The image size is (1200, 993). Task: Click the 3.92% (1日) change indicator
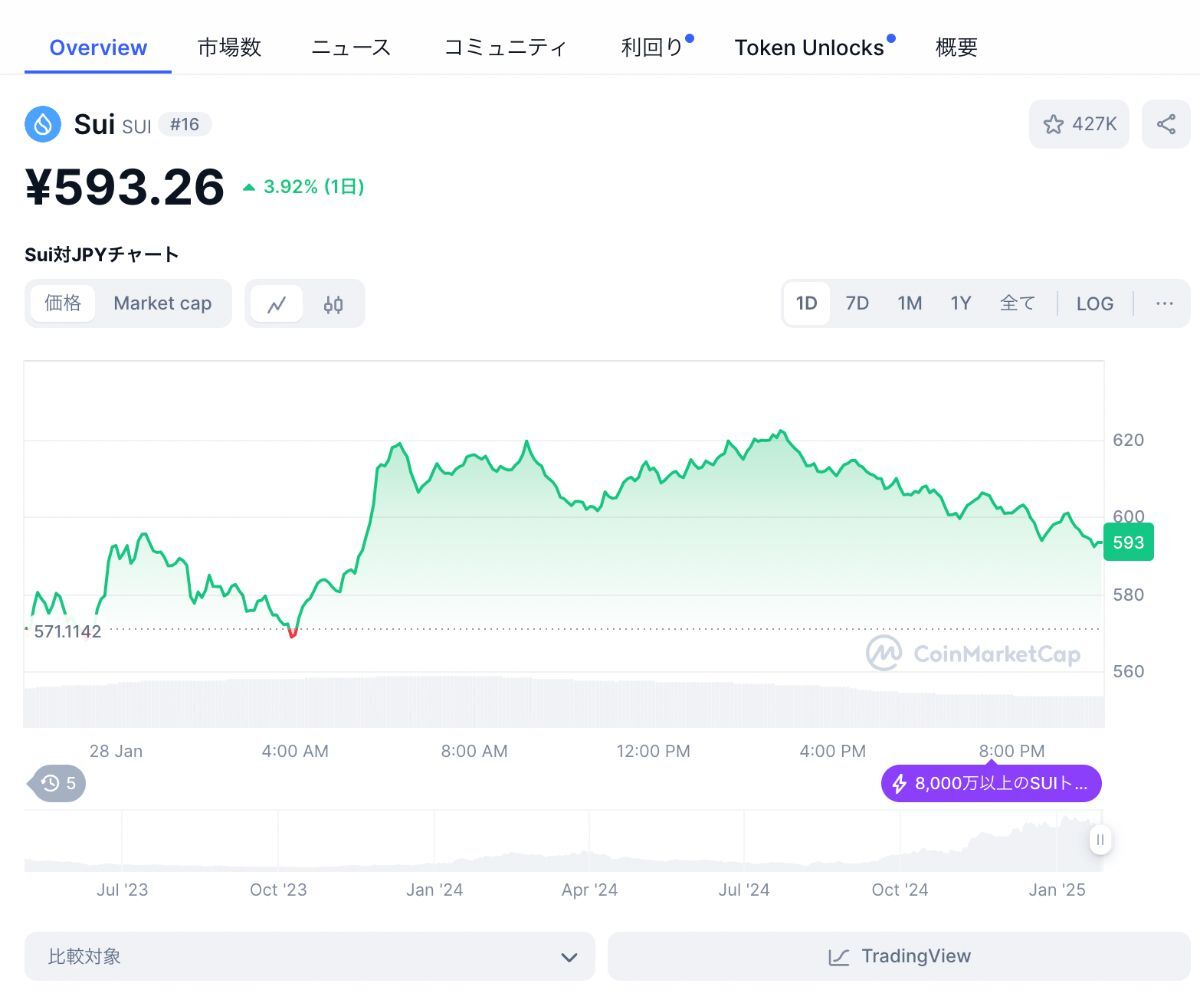point(304,187)
